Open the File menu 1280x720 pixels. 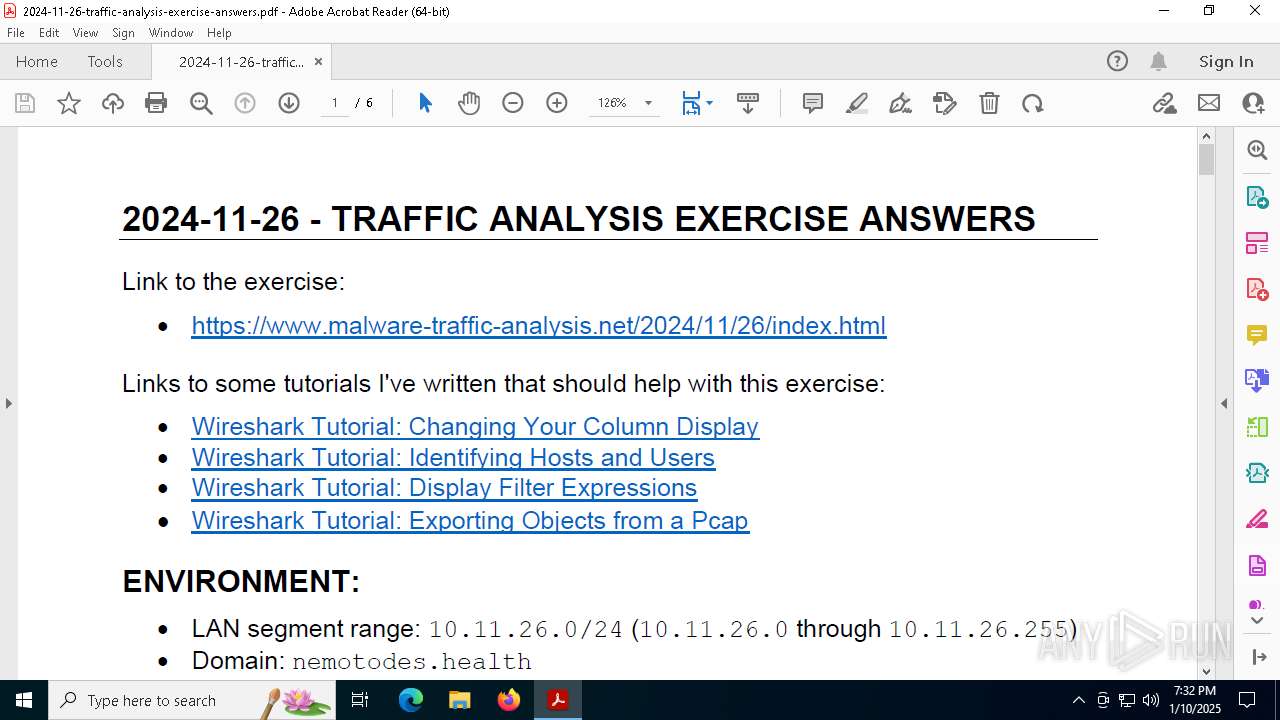[x=15, y=32]
